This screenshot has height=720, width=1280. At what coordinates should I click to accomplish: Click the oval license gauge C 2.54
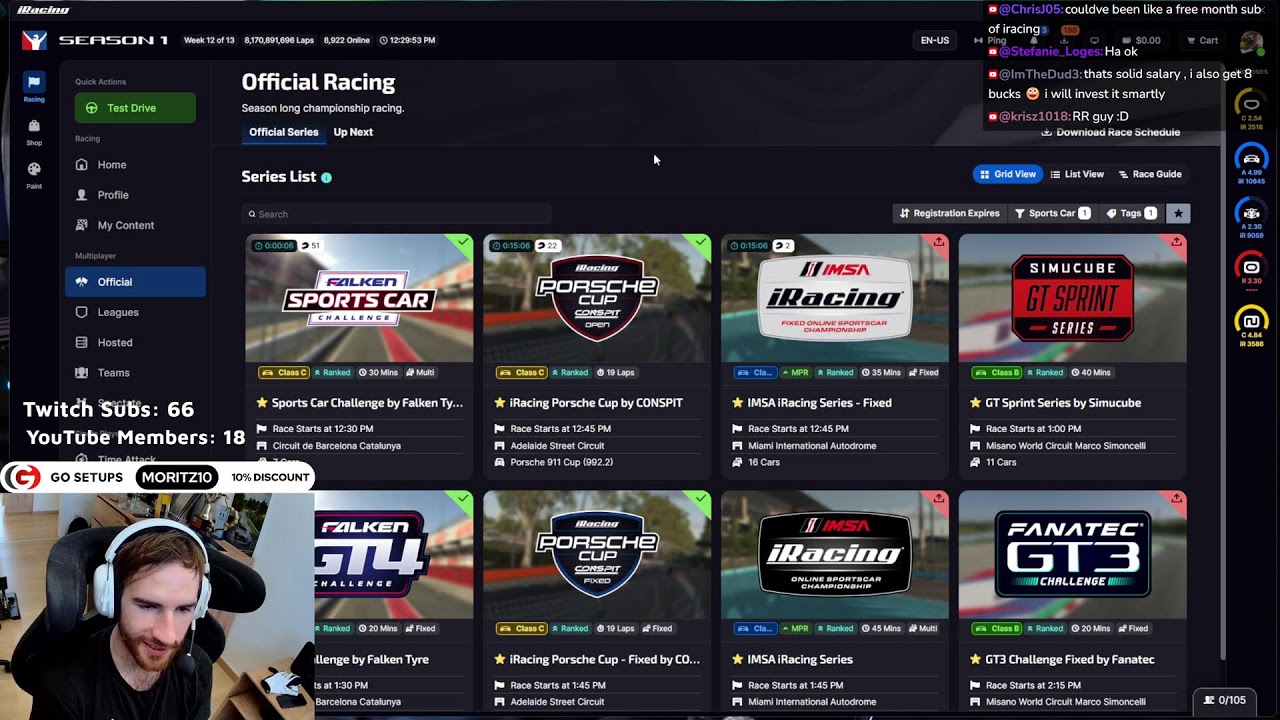coord(1251,110)
